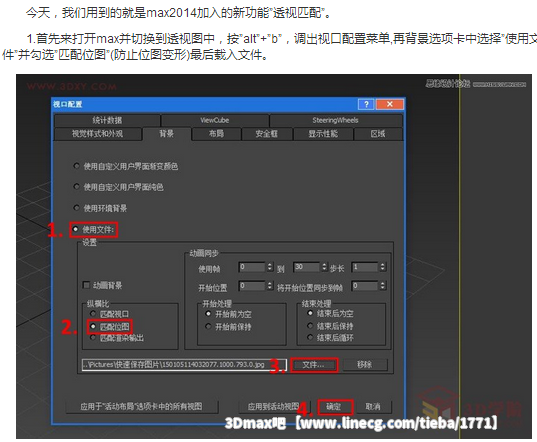Viewport: 537px width, 442px height.
Task: Click the 开始位置 value field
Action: 252,286
